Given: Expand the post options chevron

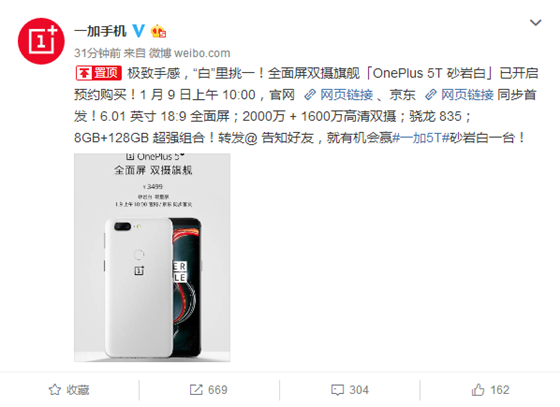Looking at the screenshot, I should (535, 23).
